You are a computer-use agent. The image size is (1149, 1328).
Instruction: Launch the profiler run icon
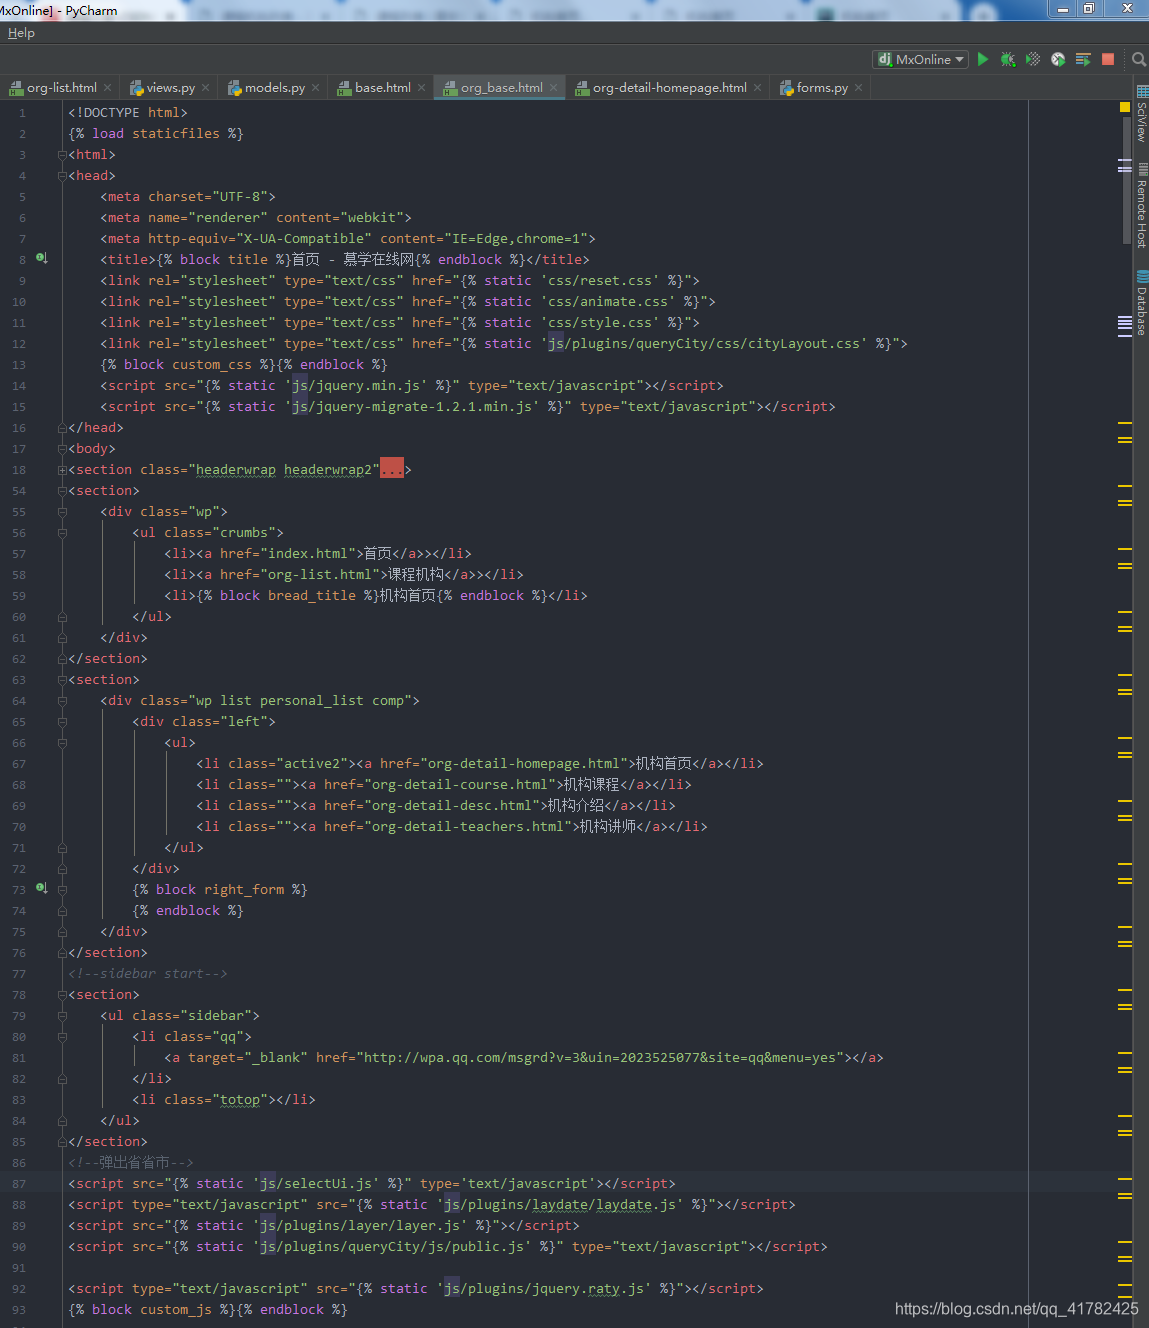click(1058, 59)
